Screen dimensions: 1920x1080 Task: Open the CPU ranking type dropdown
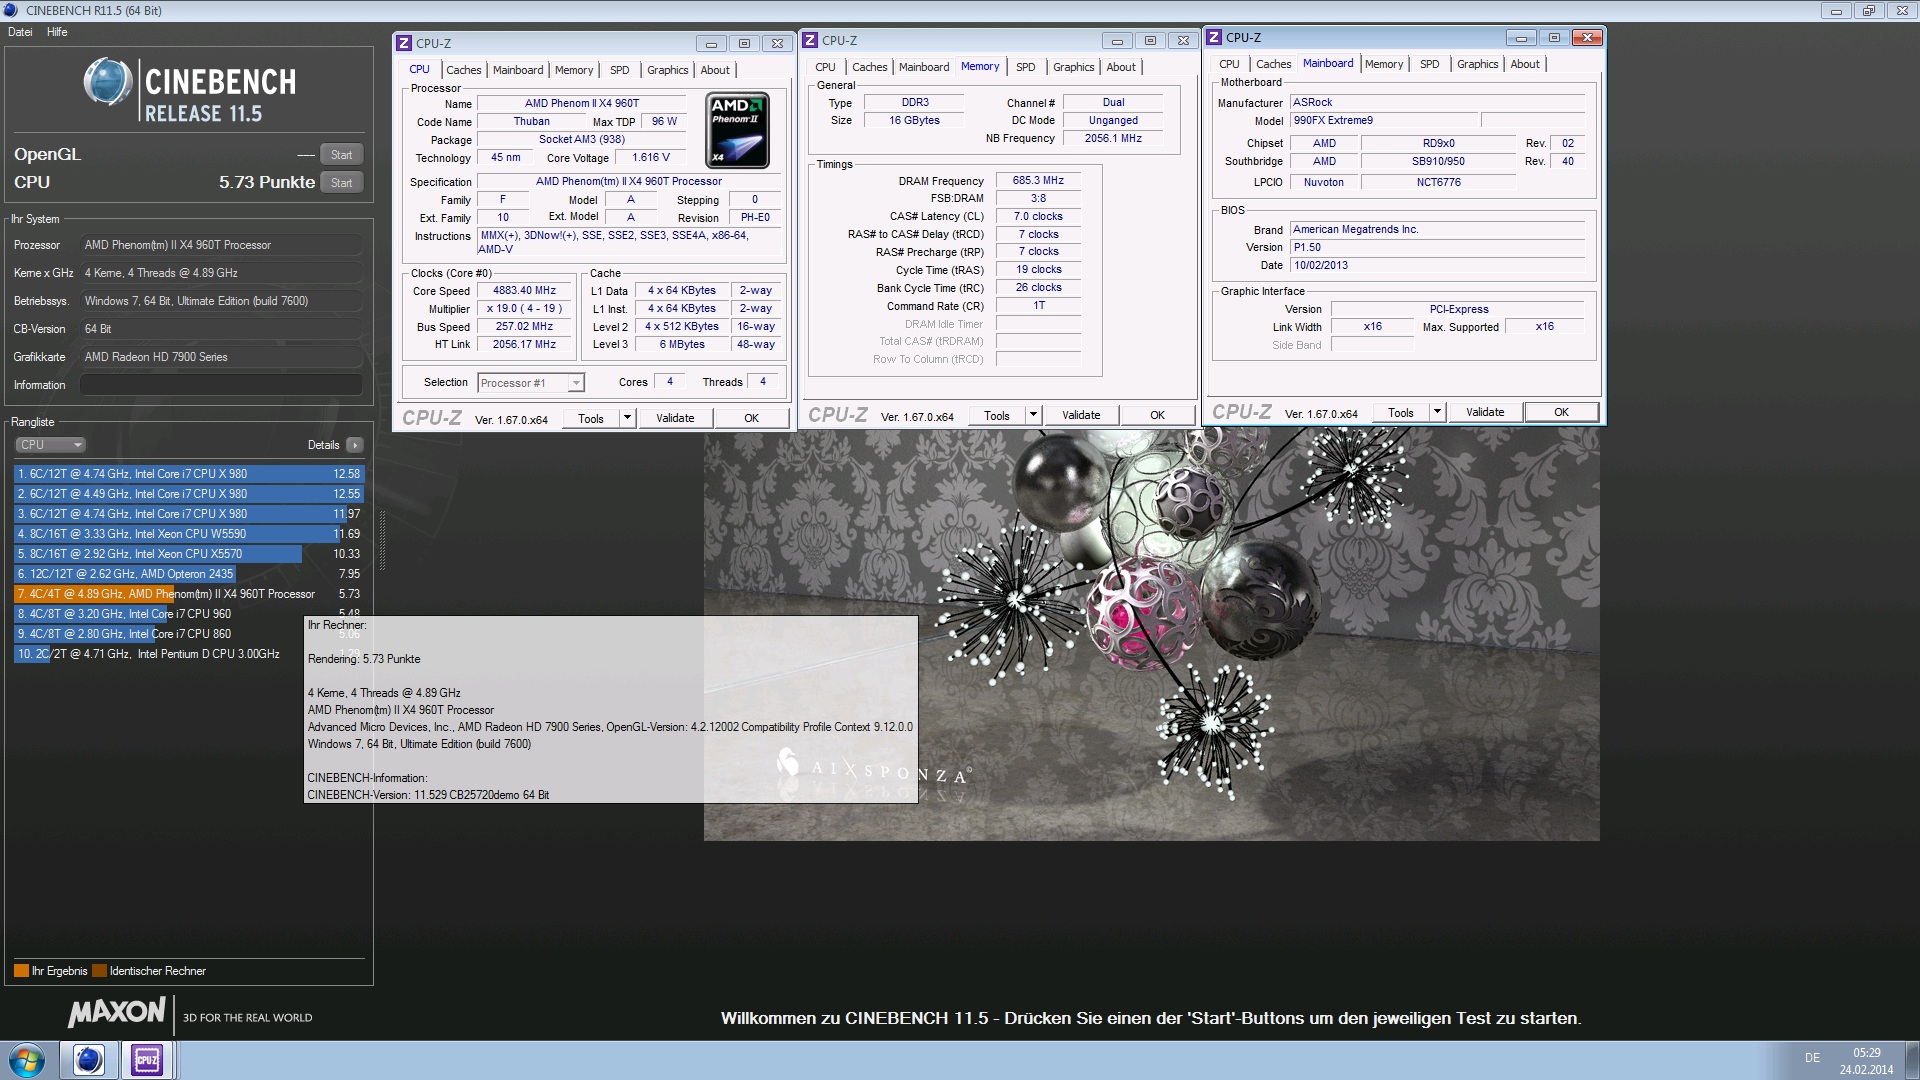50,445
